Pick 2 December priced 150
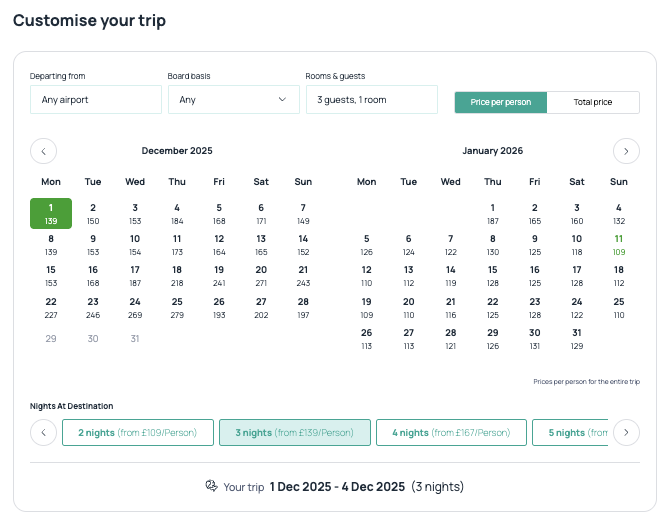The image size is (668, 524). pos(93,213)
